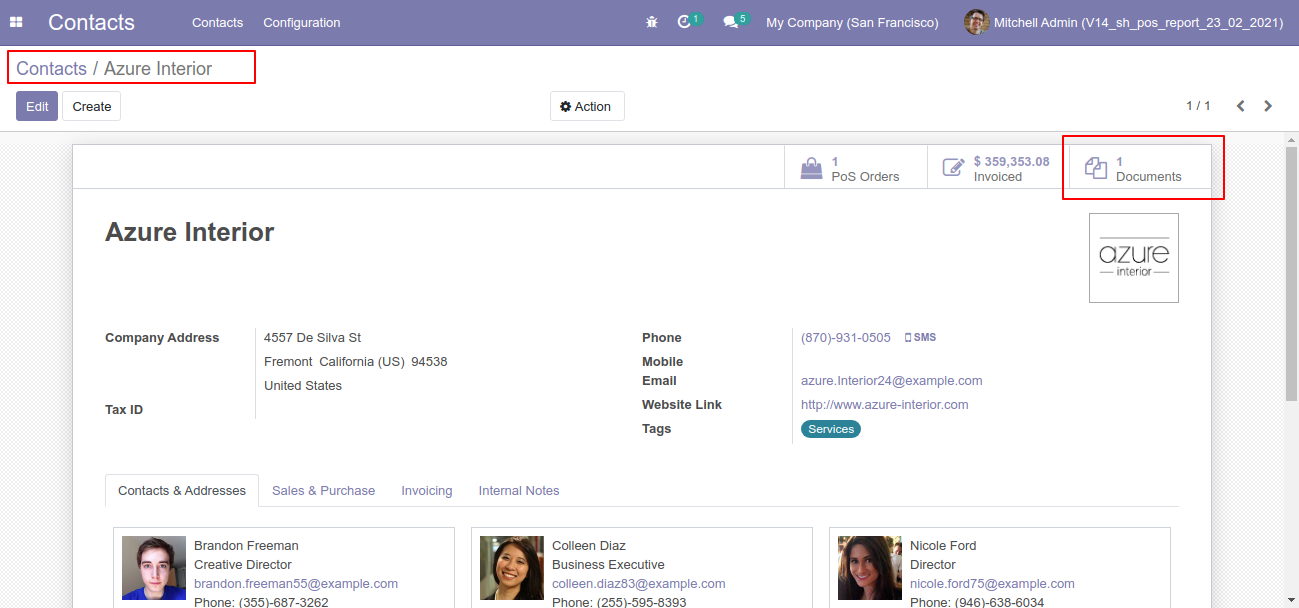
Task: Click brandon.freeman55@example.com email link
Action: tap(296, 584)
